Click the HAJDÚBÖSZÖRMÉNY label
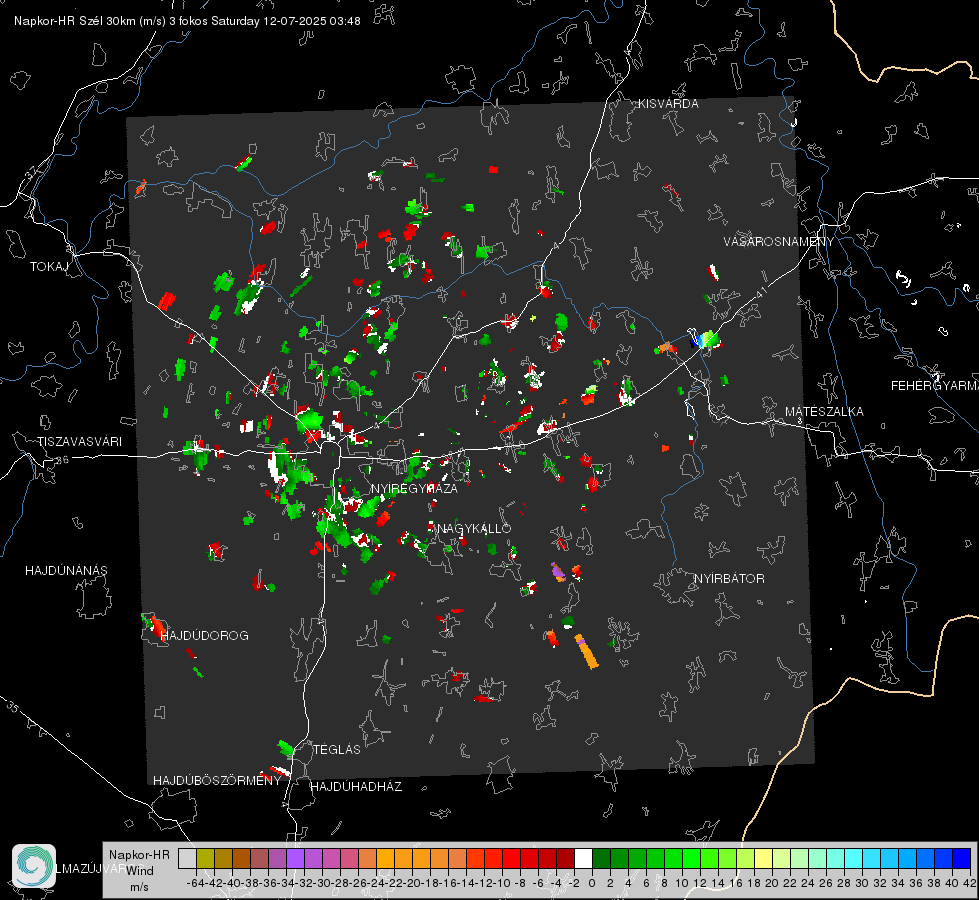This screenshot has width=979, height=900. 217,780
